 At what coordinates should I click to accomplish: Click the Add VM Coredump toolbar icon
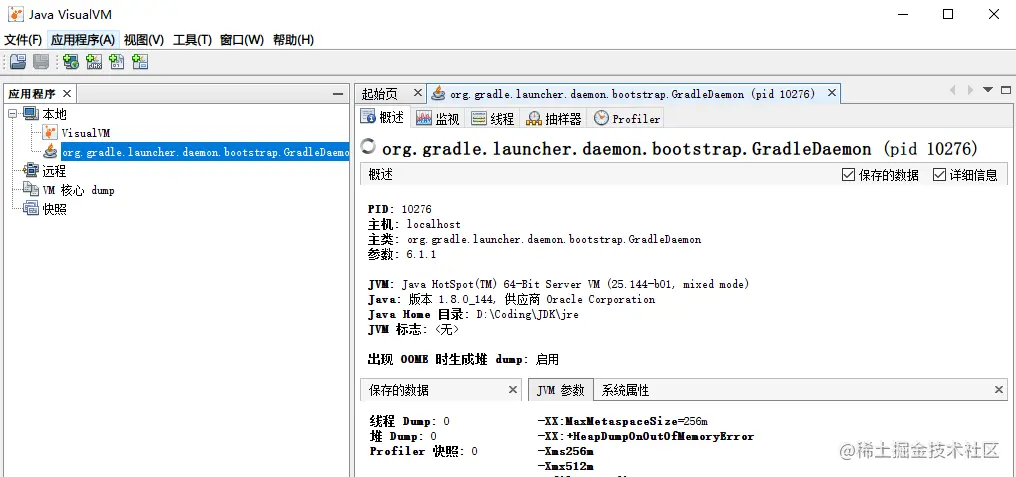[117, 62]
